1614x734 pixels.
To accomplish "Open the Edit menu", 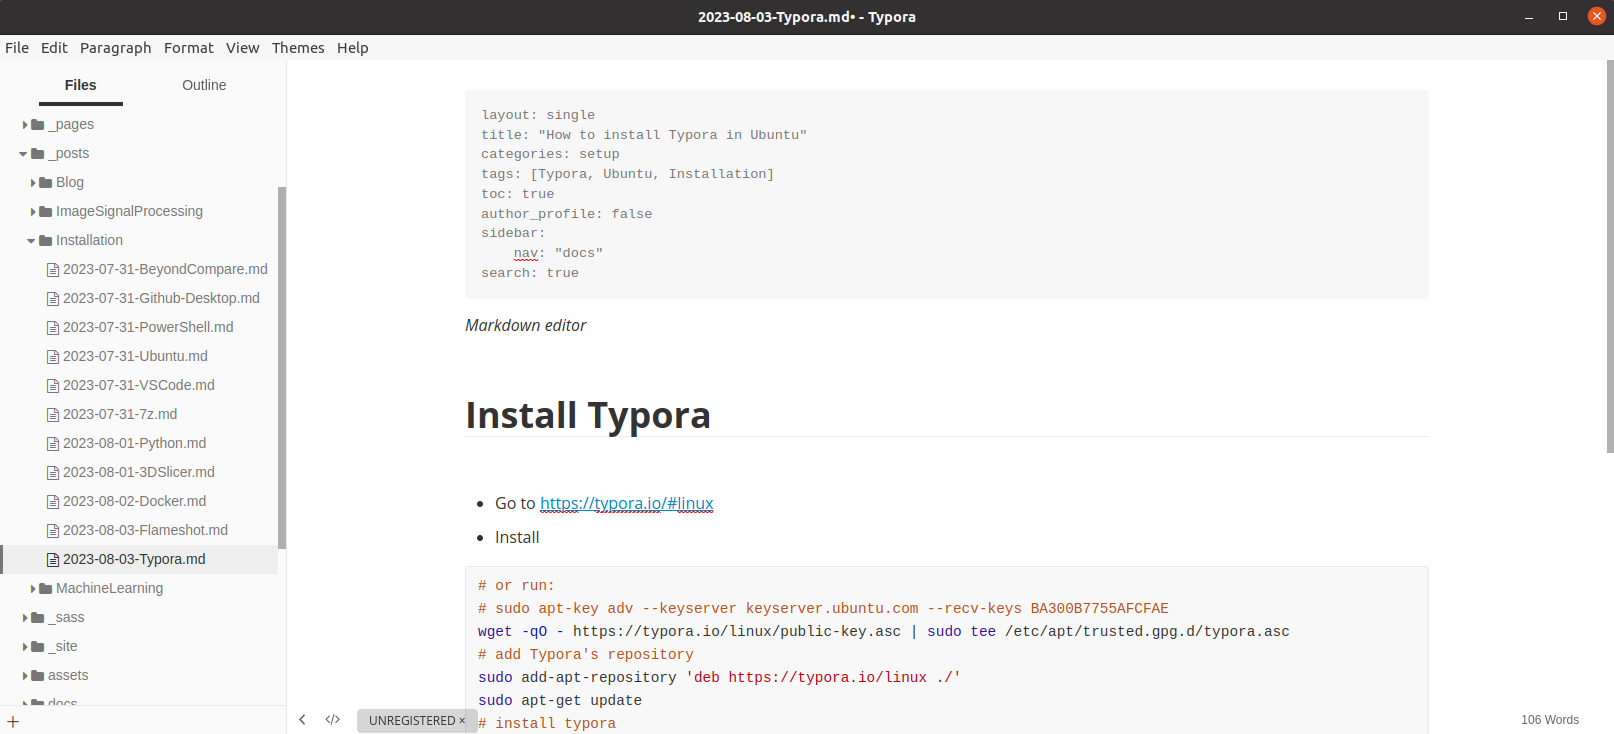I will click(54, 47).
